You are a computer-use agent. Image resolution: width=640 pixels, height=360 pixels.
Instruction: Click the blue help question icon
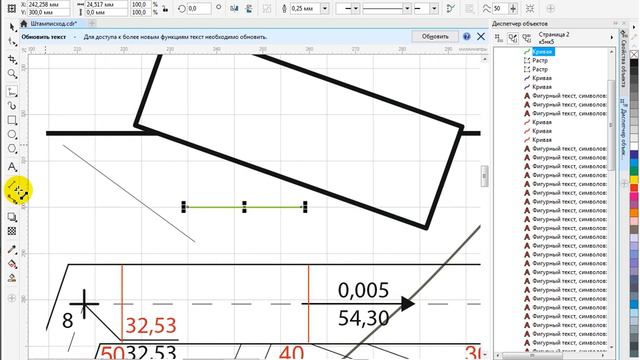tap(467, 36)
